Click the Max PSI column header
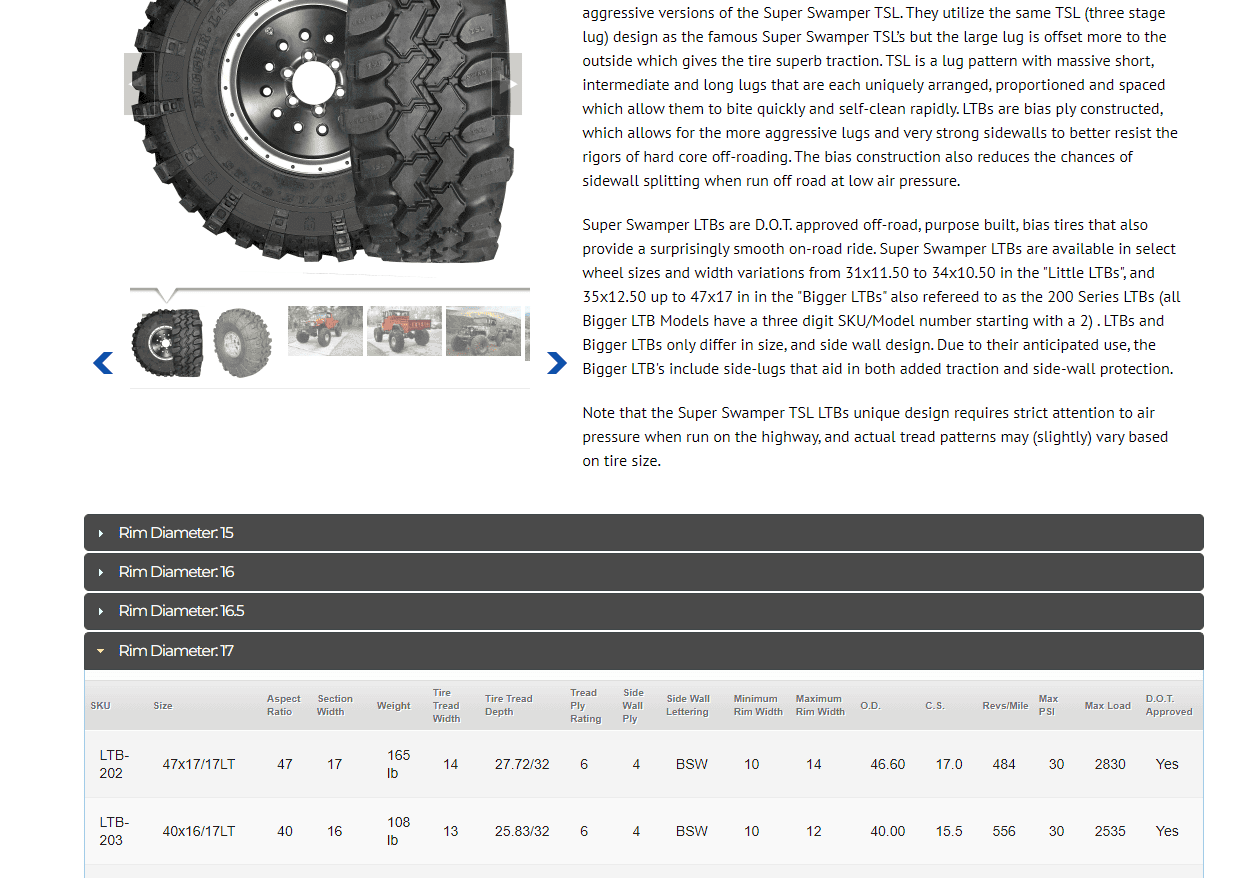The height and width of the screenshot is (878, 1237). pyautogui.click(x=1048, y=705)
